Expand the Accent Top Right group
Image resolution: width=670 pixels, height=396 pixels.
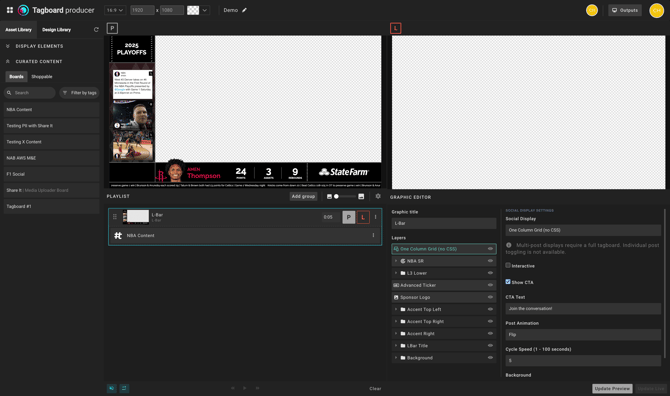[x=396, y=321]
